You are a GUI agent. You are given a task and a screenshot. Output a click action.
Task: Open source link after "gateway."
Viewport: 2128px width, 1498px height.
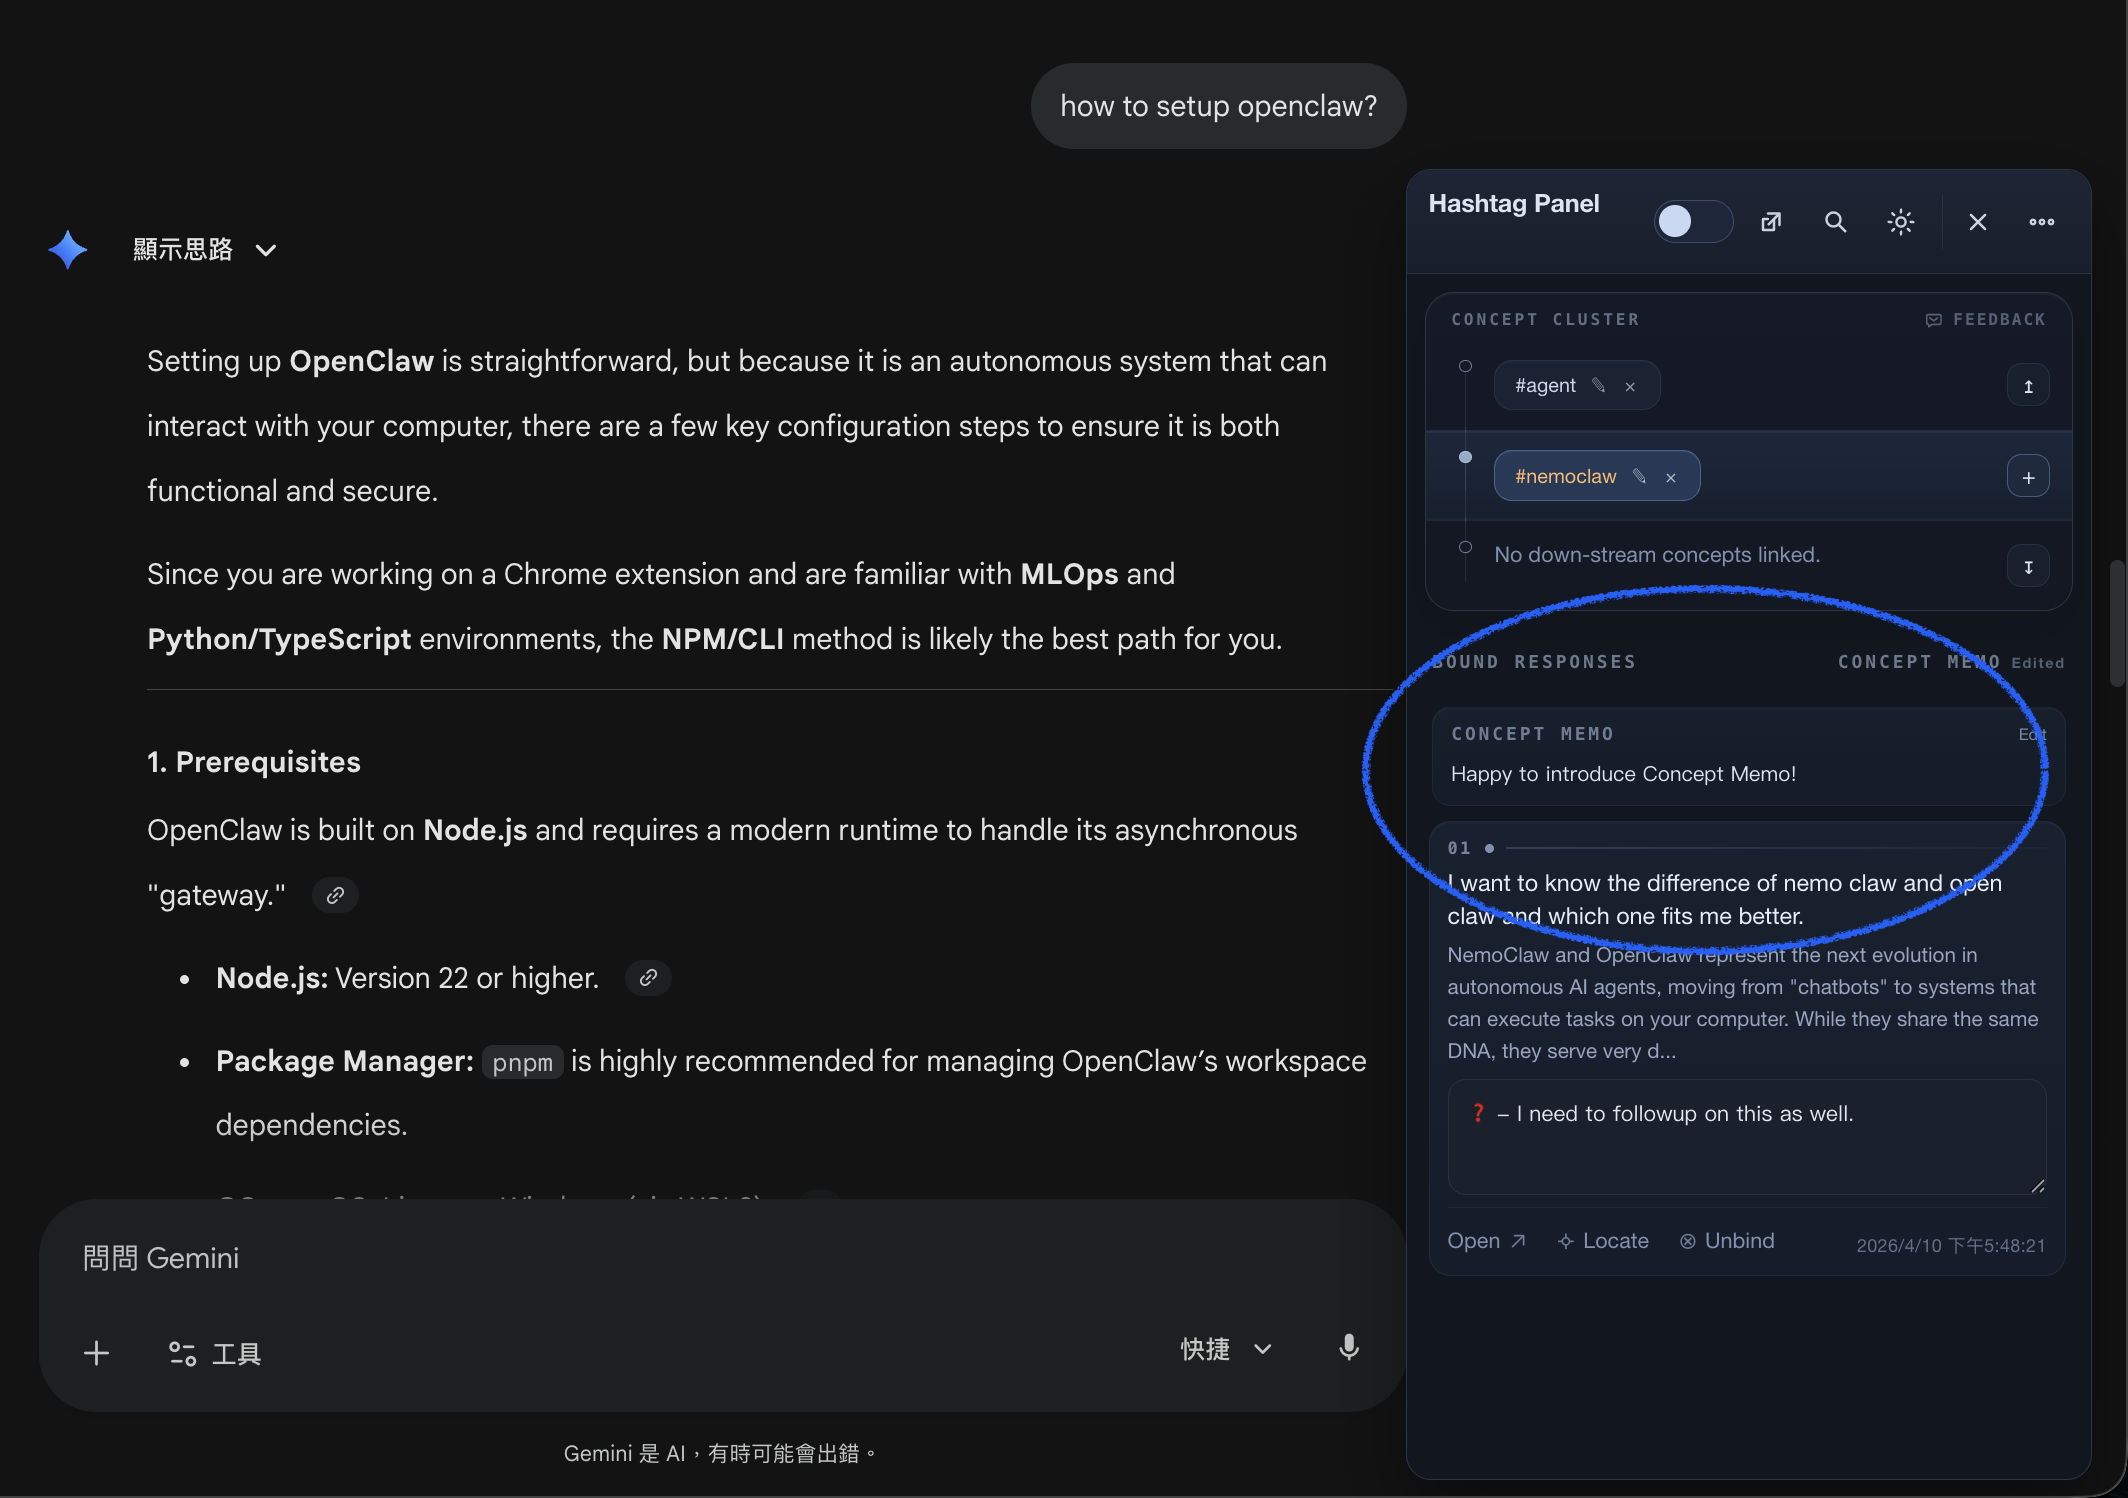click(335, 894)
